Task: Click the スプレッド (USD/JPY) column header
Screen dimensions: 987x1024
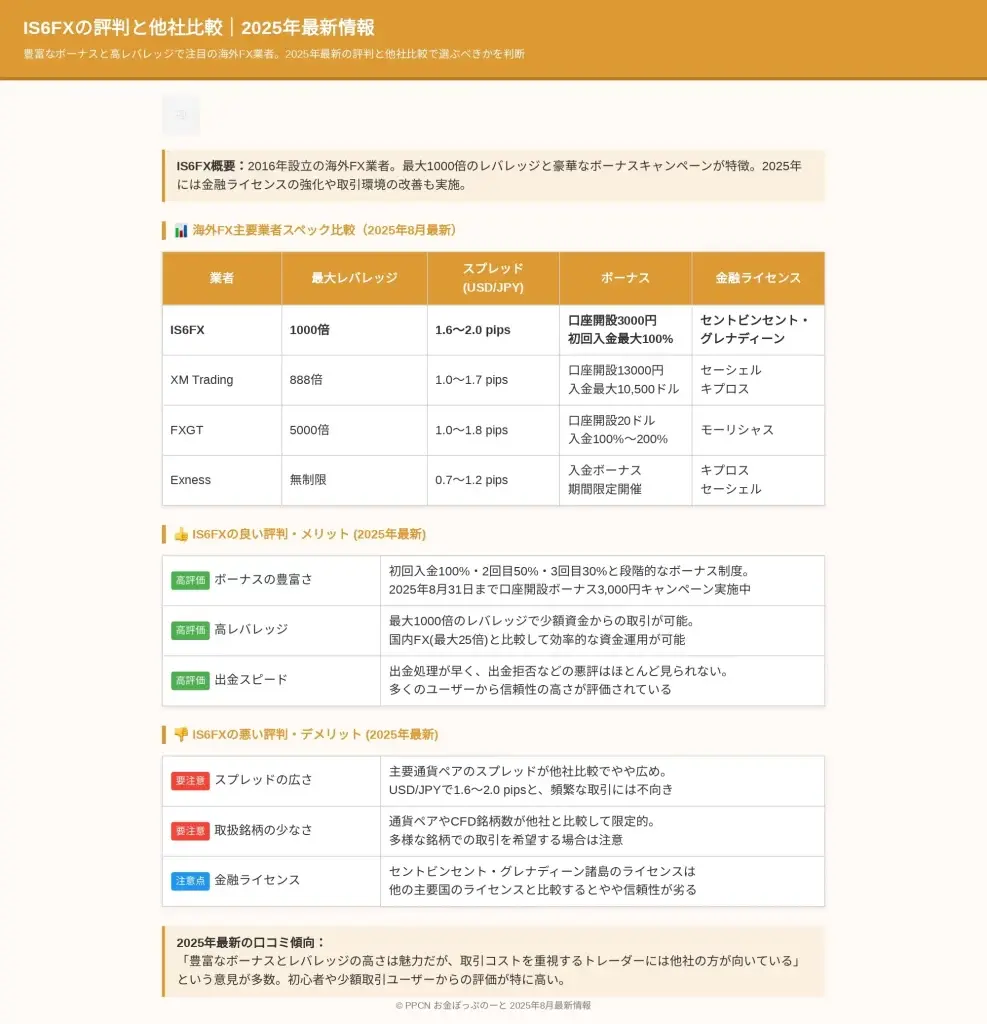Action: (x=493, y=278)
